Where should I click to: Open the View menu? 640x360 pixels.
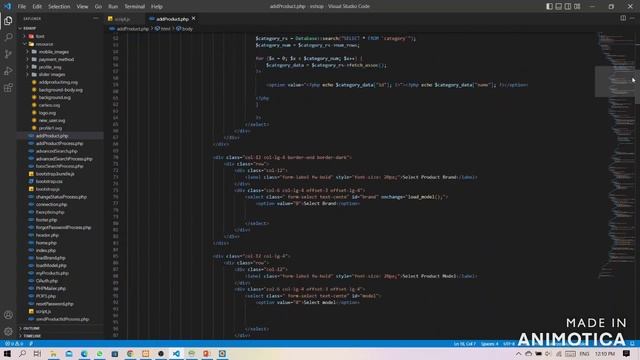point(82,7)
